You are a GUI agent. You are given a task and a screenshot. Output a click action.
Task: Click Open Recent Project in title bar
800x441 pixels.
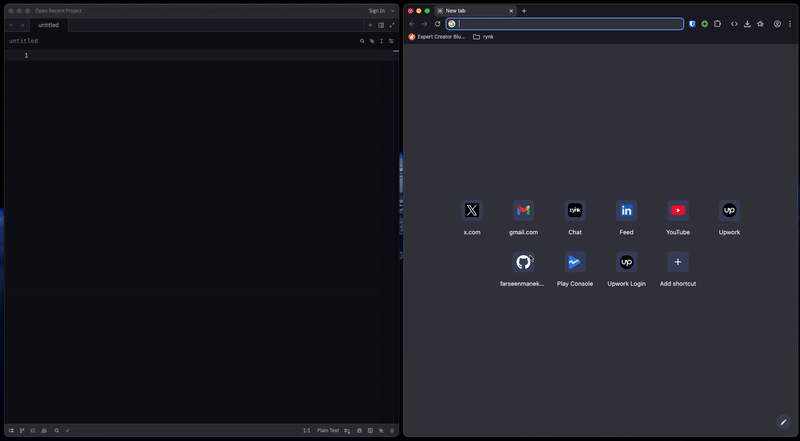coord(58,11)
